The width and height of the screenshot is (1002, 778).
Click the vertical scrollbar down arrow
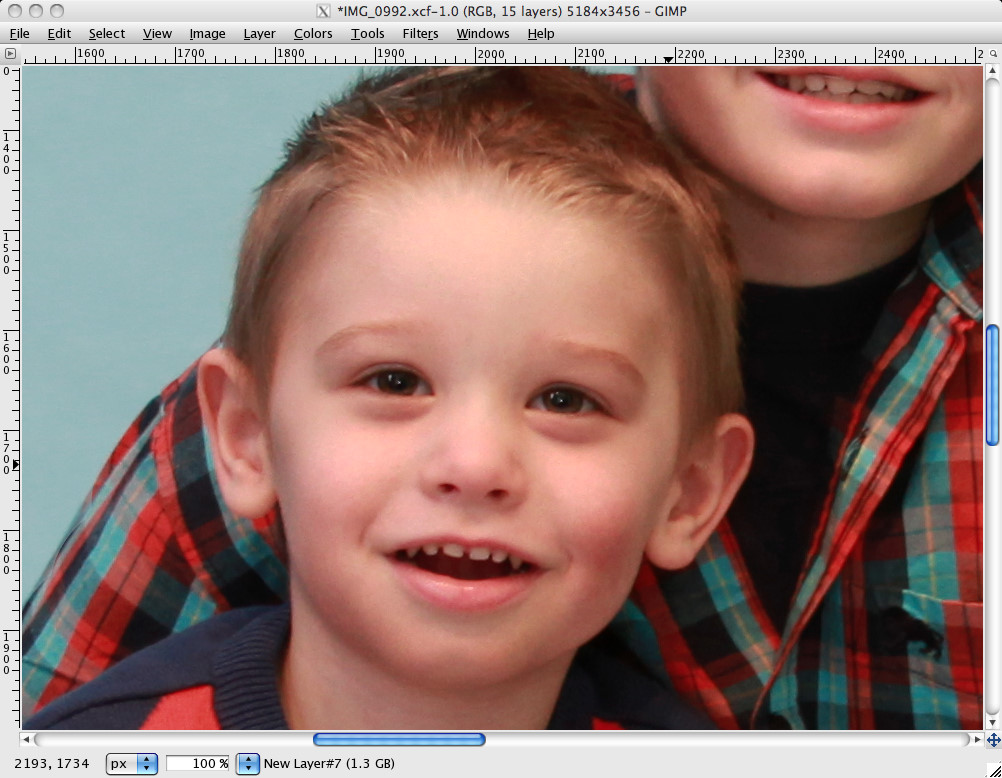pos(990,723)
